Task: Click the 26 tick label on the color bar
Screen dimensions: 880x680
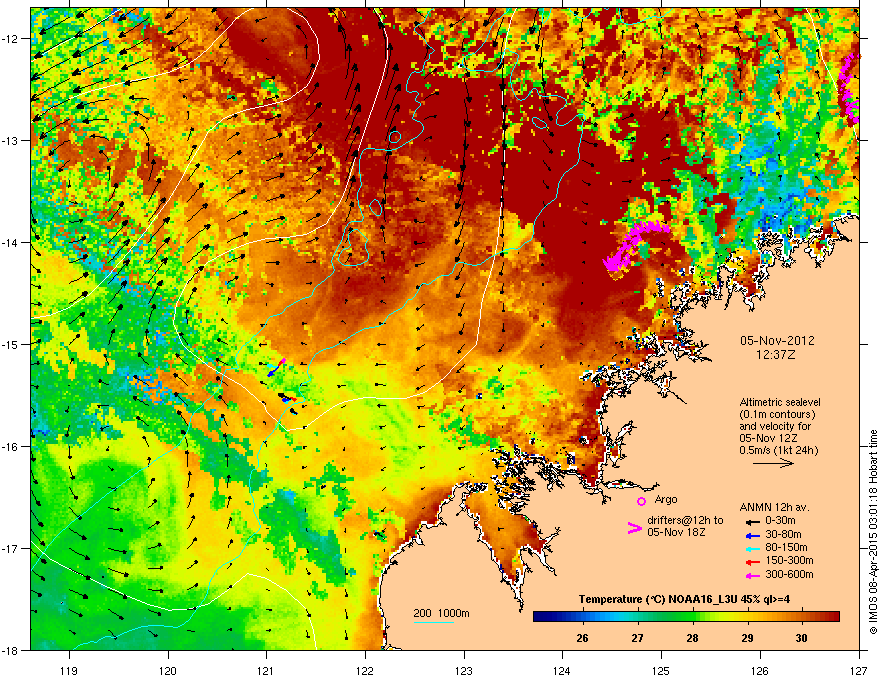Action: (x=583, y=638)
